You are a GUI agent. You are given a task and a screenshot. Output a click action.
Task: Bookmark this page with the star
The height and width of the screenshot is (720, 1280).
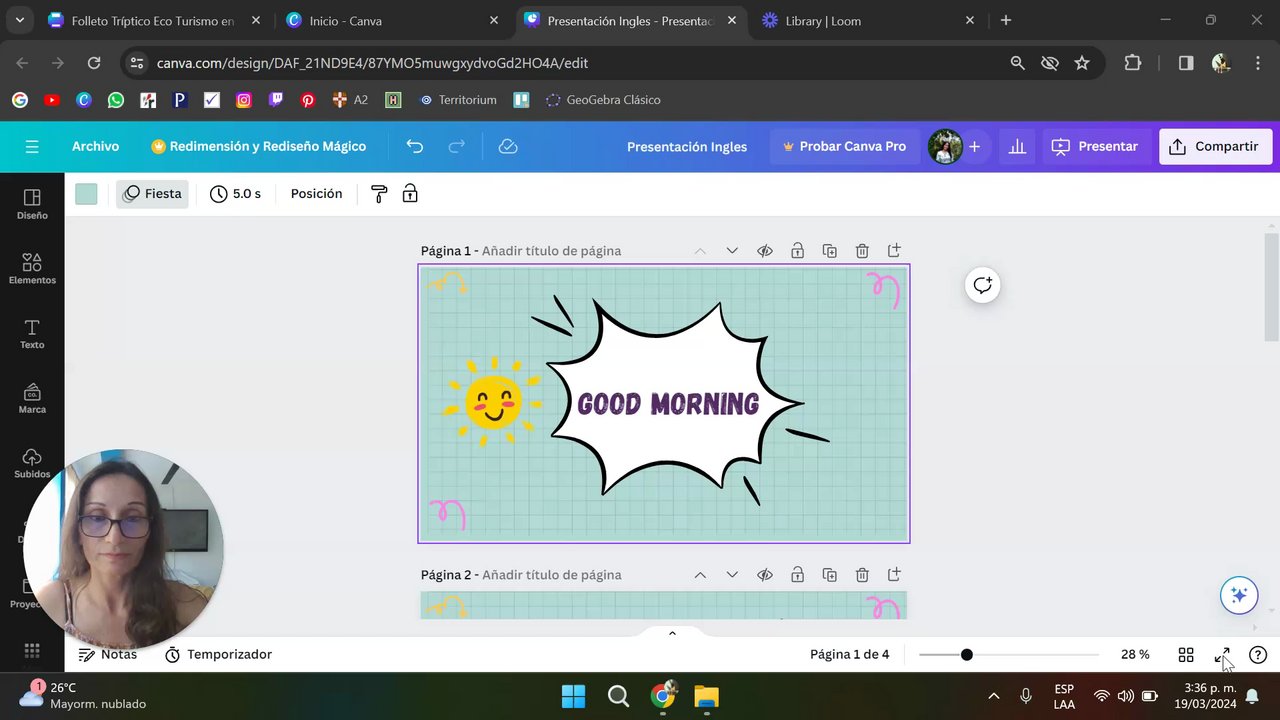coord(1082,63)
